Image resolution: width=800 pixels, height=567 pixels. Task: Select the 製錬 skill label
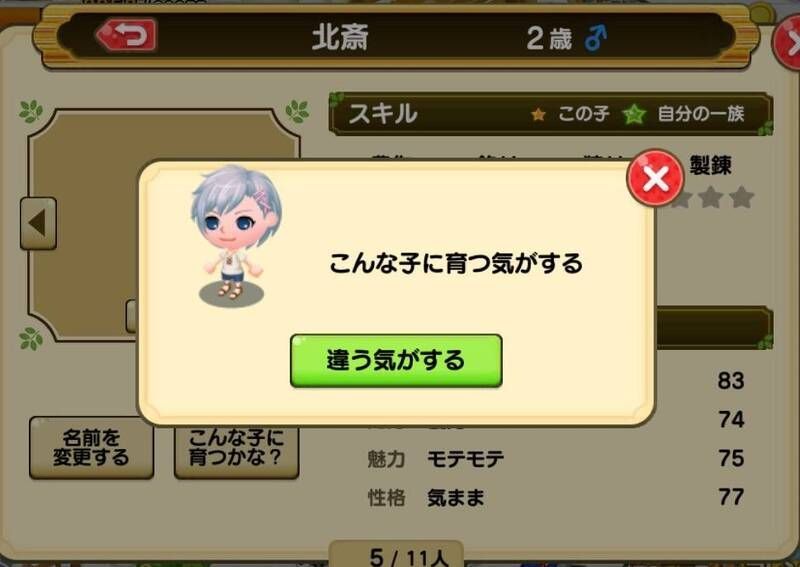click(710, 165)
